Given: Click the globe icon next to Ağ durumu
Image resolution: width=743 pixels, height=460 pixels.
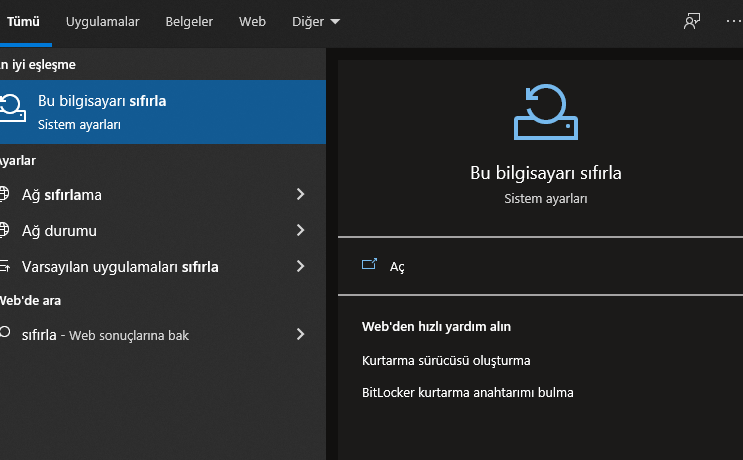Looking at the screenshot, I should click(x=5, y=231).
